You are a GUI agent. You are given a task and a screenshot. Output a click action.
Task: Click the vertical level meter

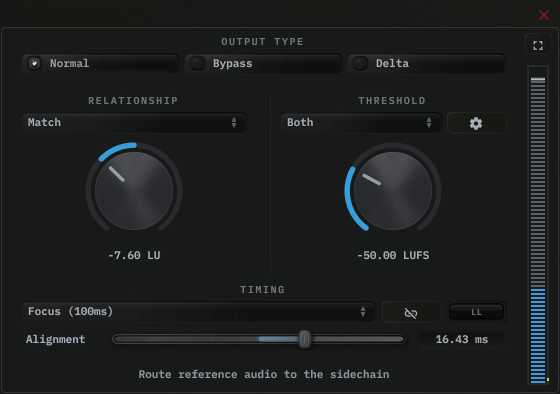[538, 225]
